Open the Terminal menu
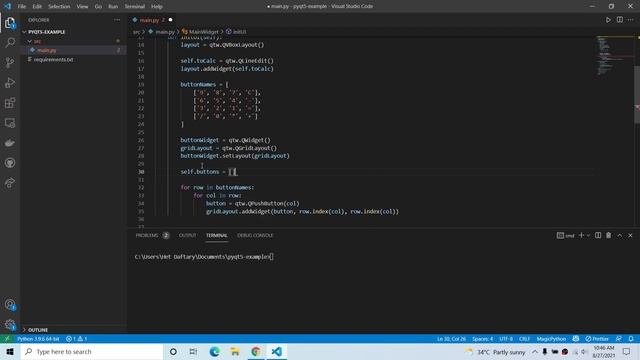 [x=135, y=7]
